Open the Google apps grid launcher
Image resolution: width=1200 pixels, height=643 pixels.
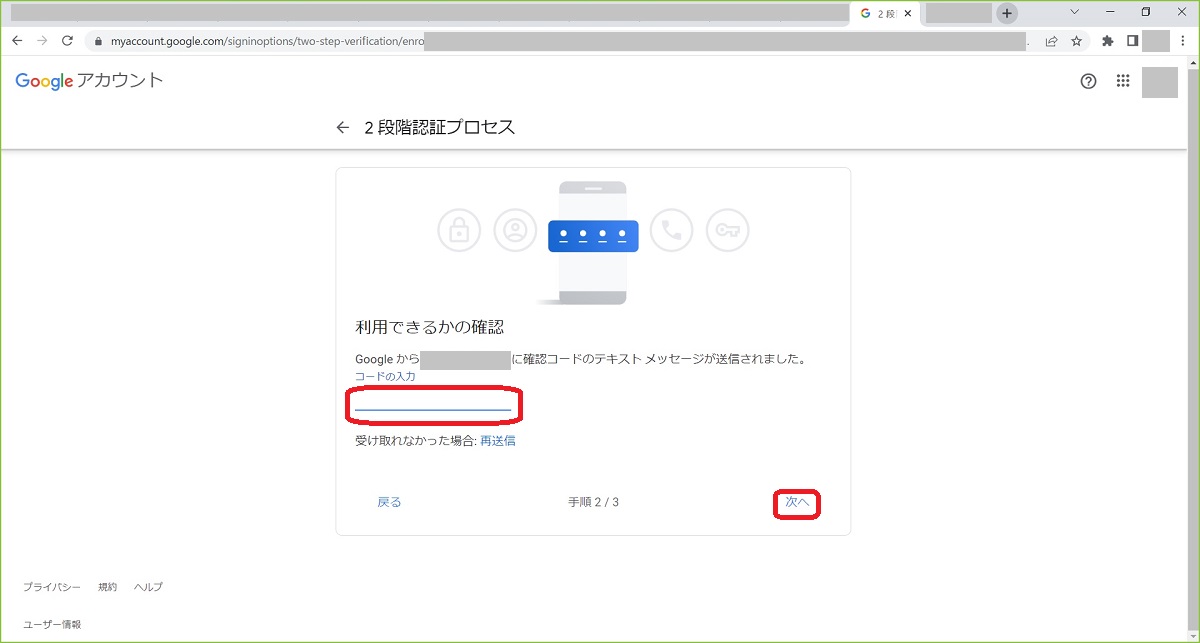(1123, 82)
